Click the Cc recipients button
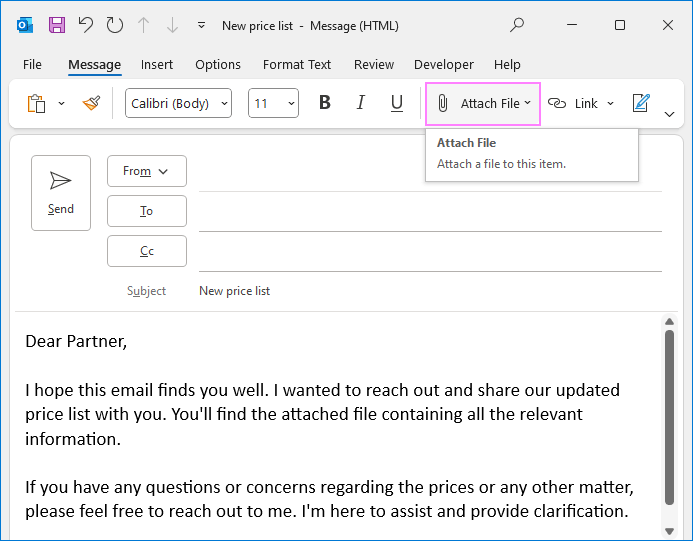The image size is (693, 541). coord(147,251)
